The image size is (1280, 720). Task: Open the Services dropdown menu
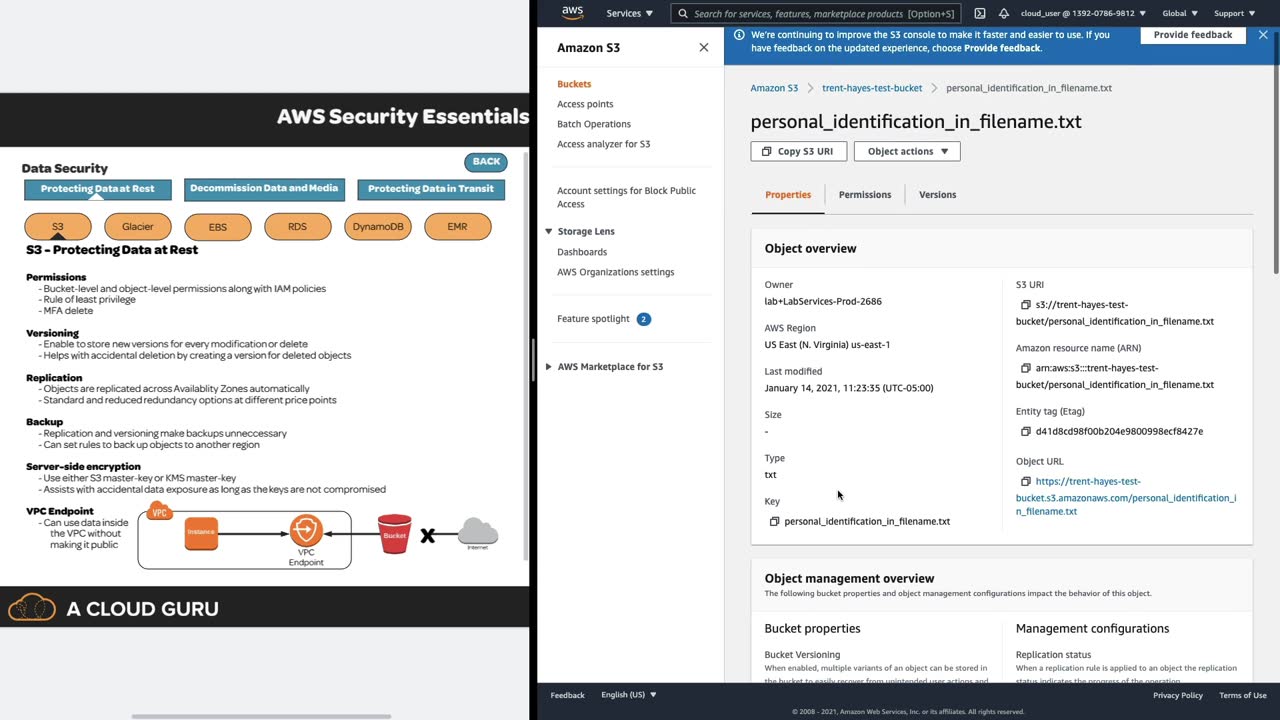tap(629, 14)
